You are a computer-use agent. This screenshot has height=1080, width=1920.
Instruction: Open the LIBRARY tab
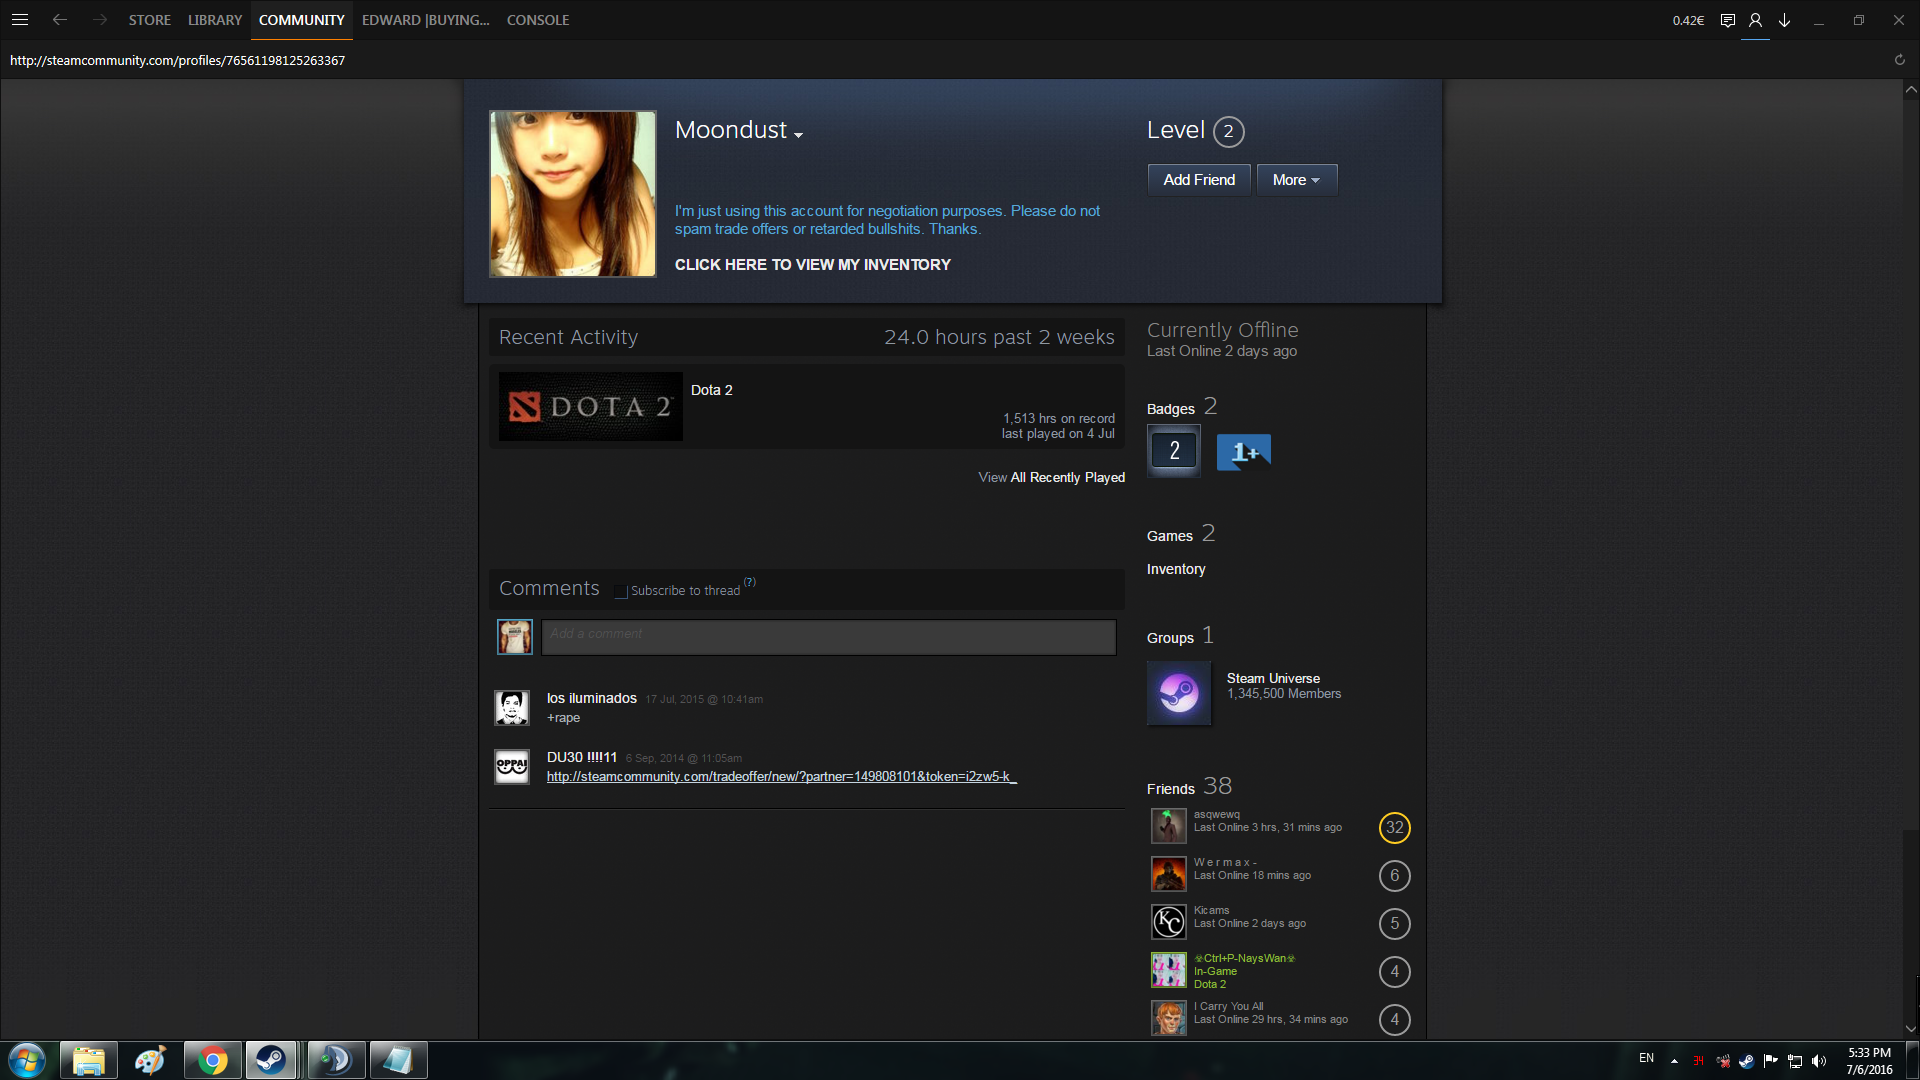coord(215,20)
